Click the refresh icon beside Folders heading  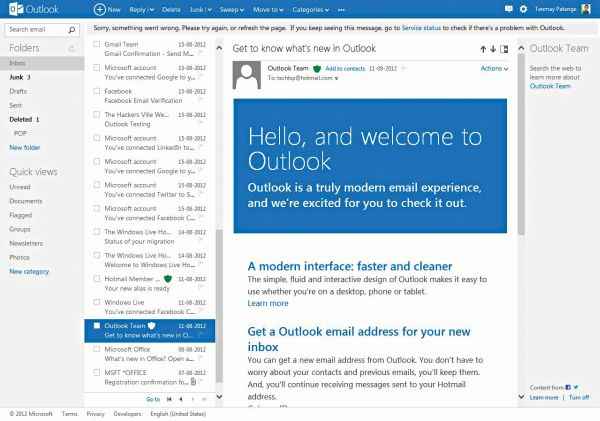coord(72,48)
